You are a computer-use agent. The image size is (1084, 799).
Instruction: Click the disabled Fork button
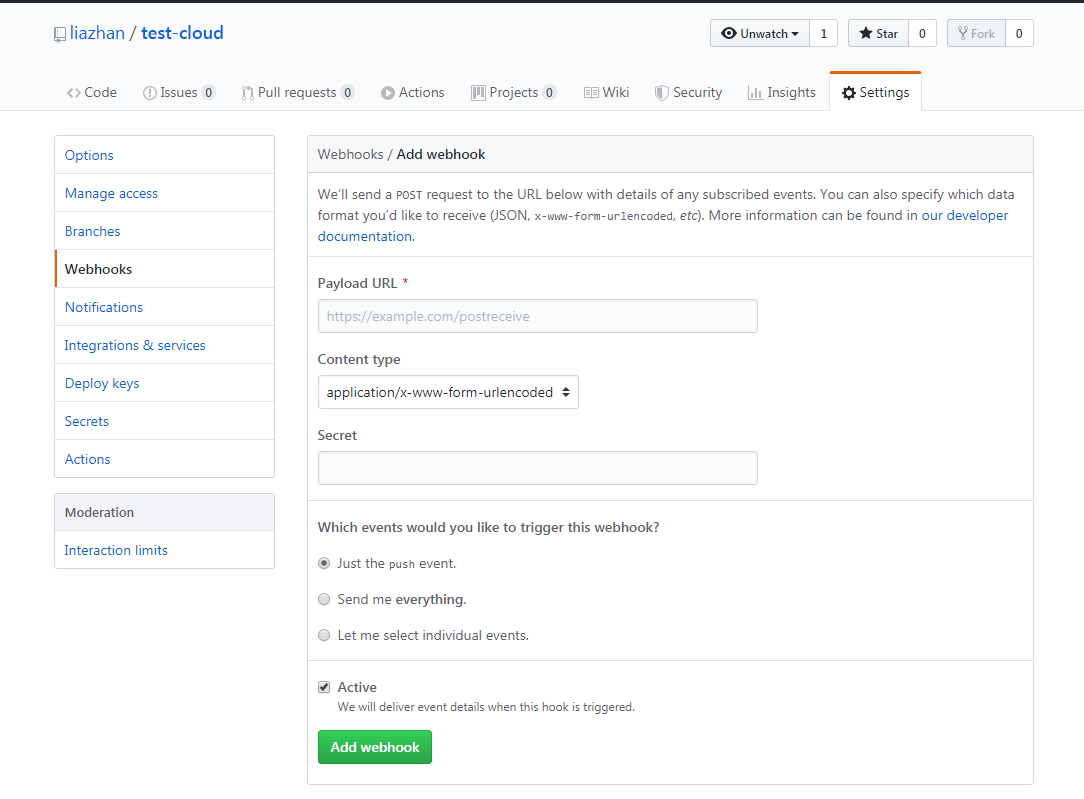976,33
